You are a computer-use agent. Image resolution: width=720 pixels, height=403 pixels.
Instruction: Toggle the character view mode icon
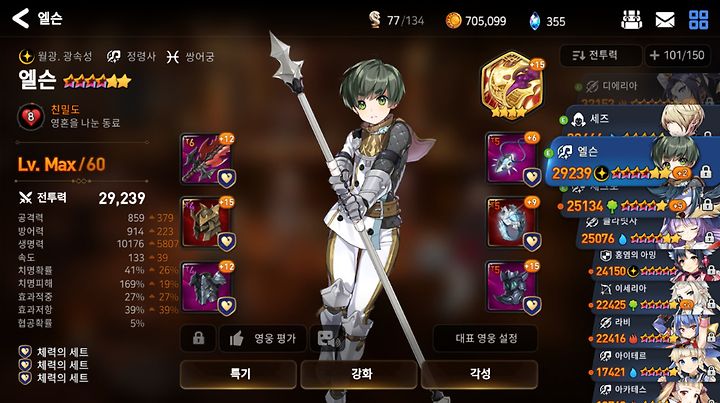(x=327, y=339)
